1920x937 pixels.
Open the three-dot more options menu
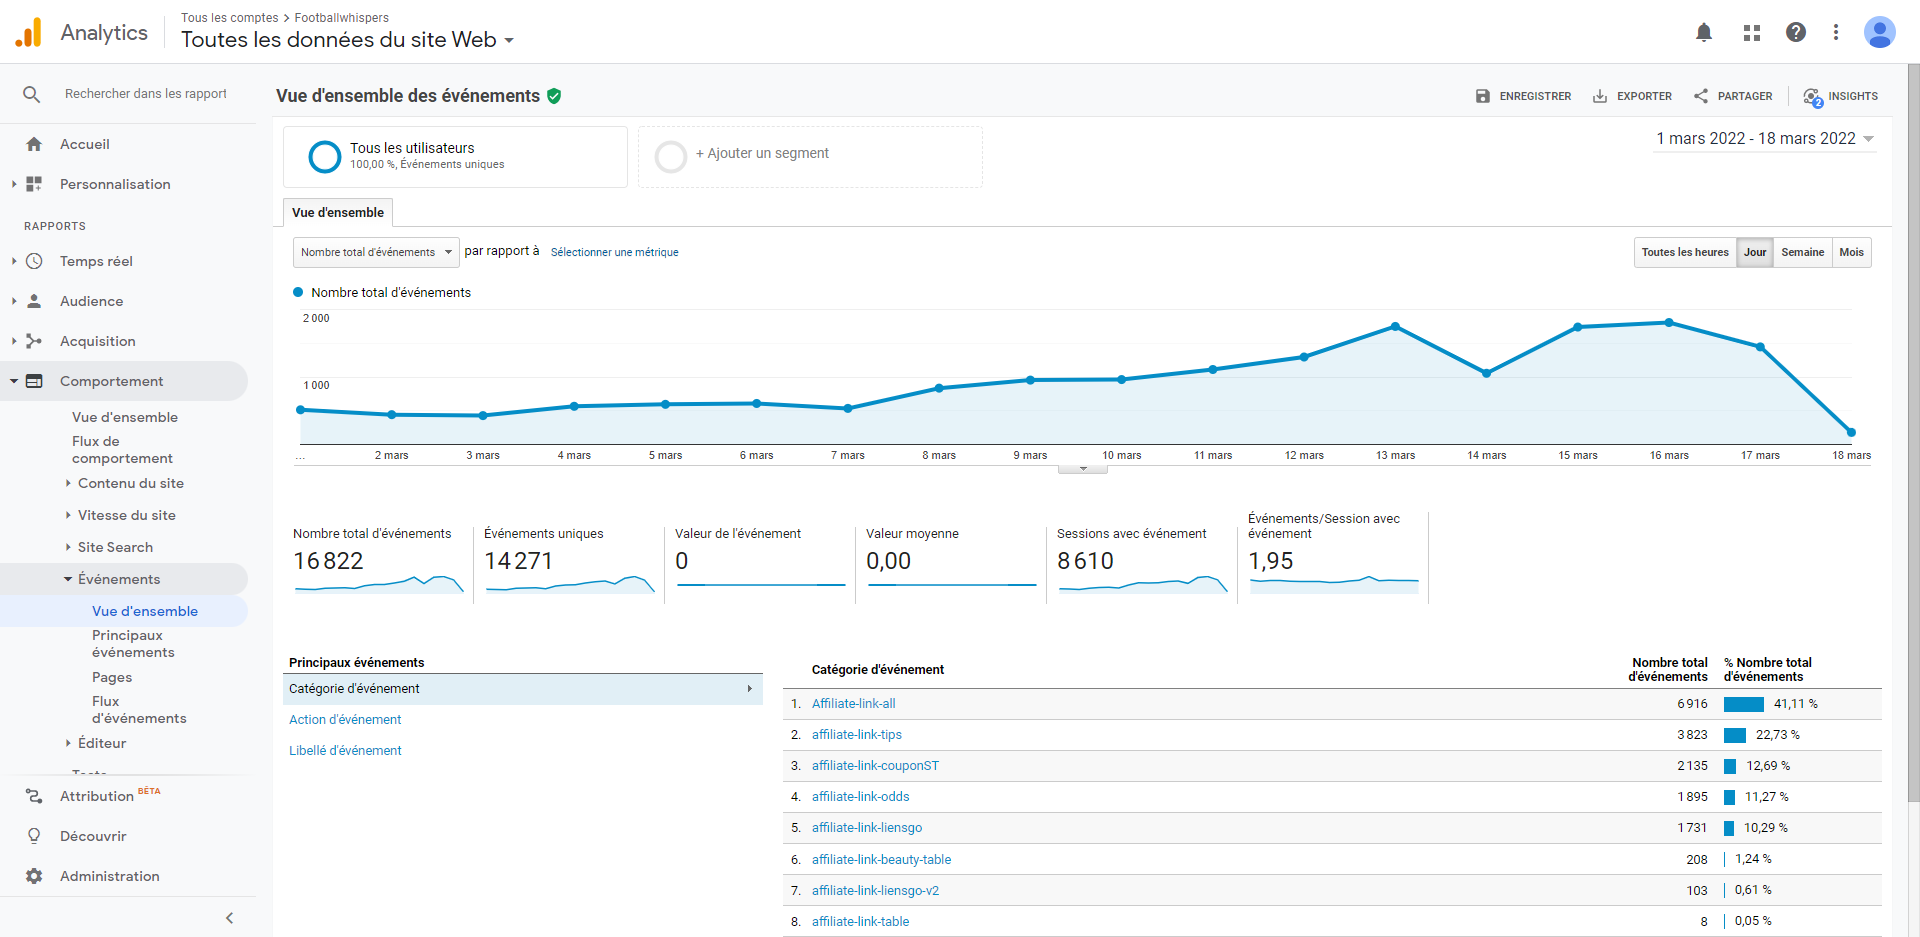click(x=1836, y=33)
